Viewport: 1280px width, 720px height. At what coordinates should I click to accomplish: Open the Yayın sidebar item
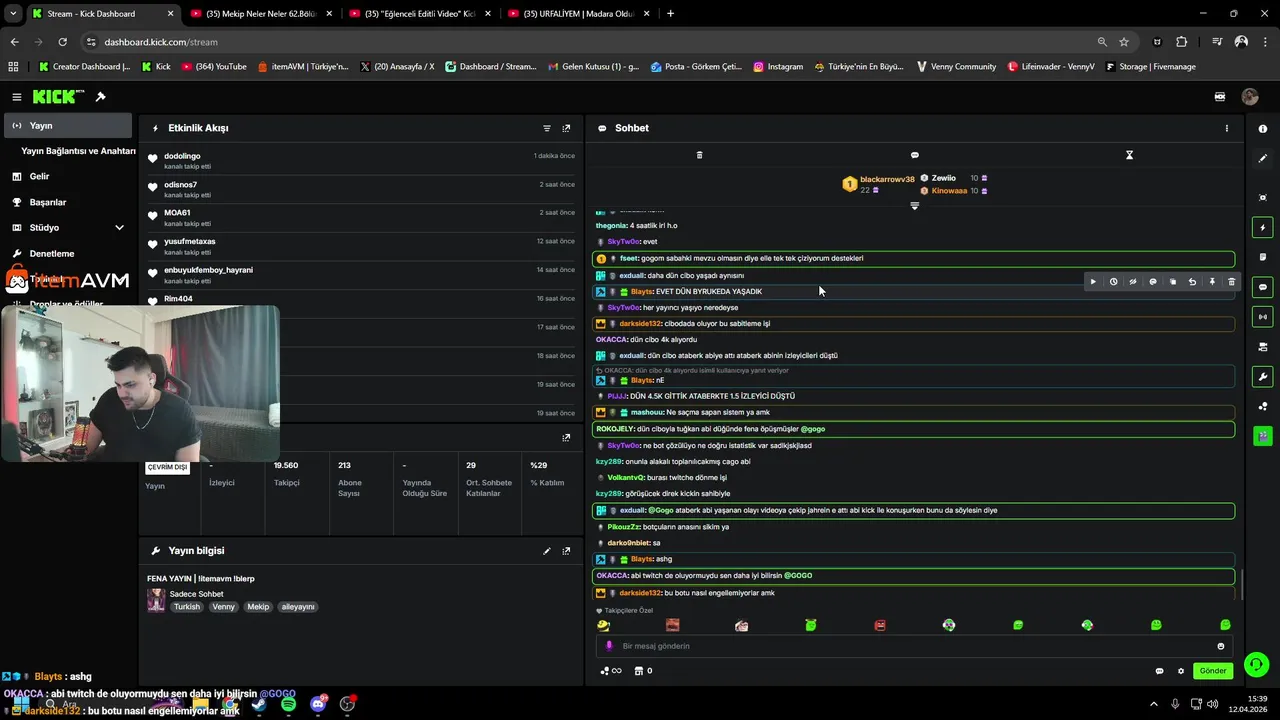pos(68,126)
